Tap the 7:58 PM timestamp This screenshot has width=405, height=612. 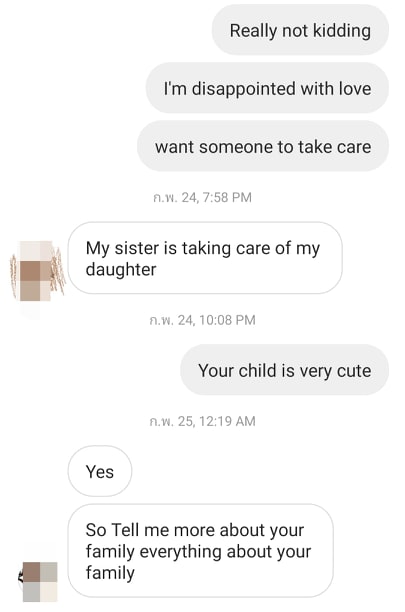(x=202, y=197)
